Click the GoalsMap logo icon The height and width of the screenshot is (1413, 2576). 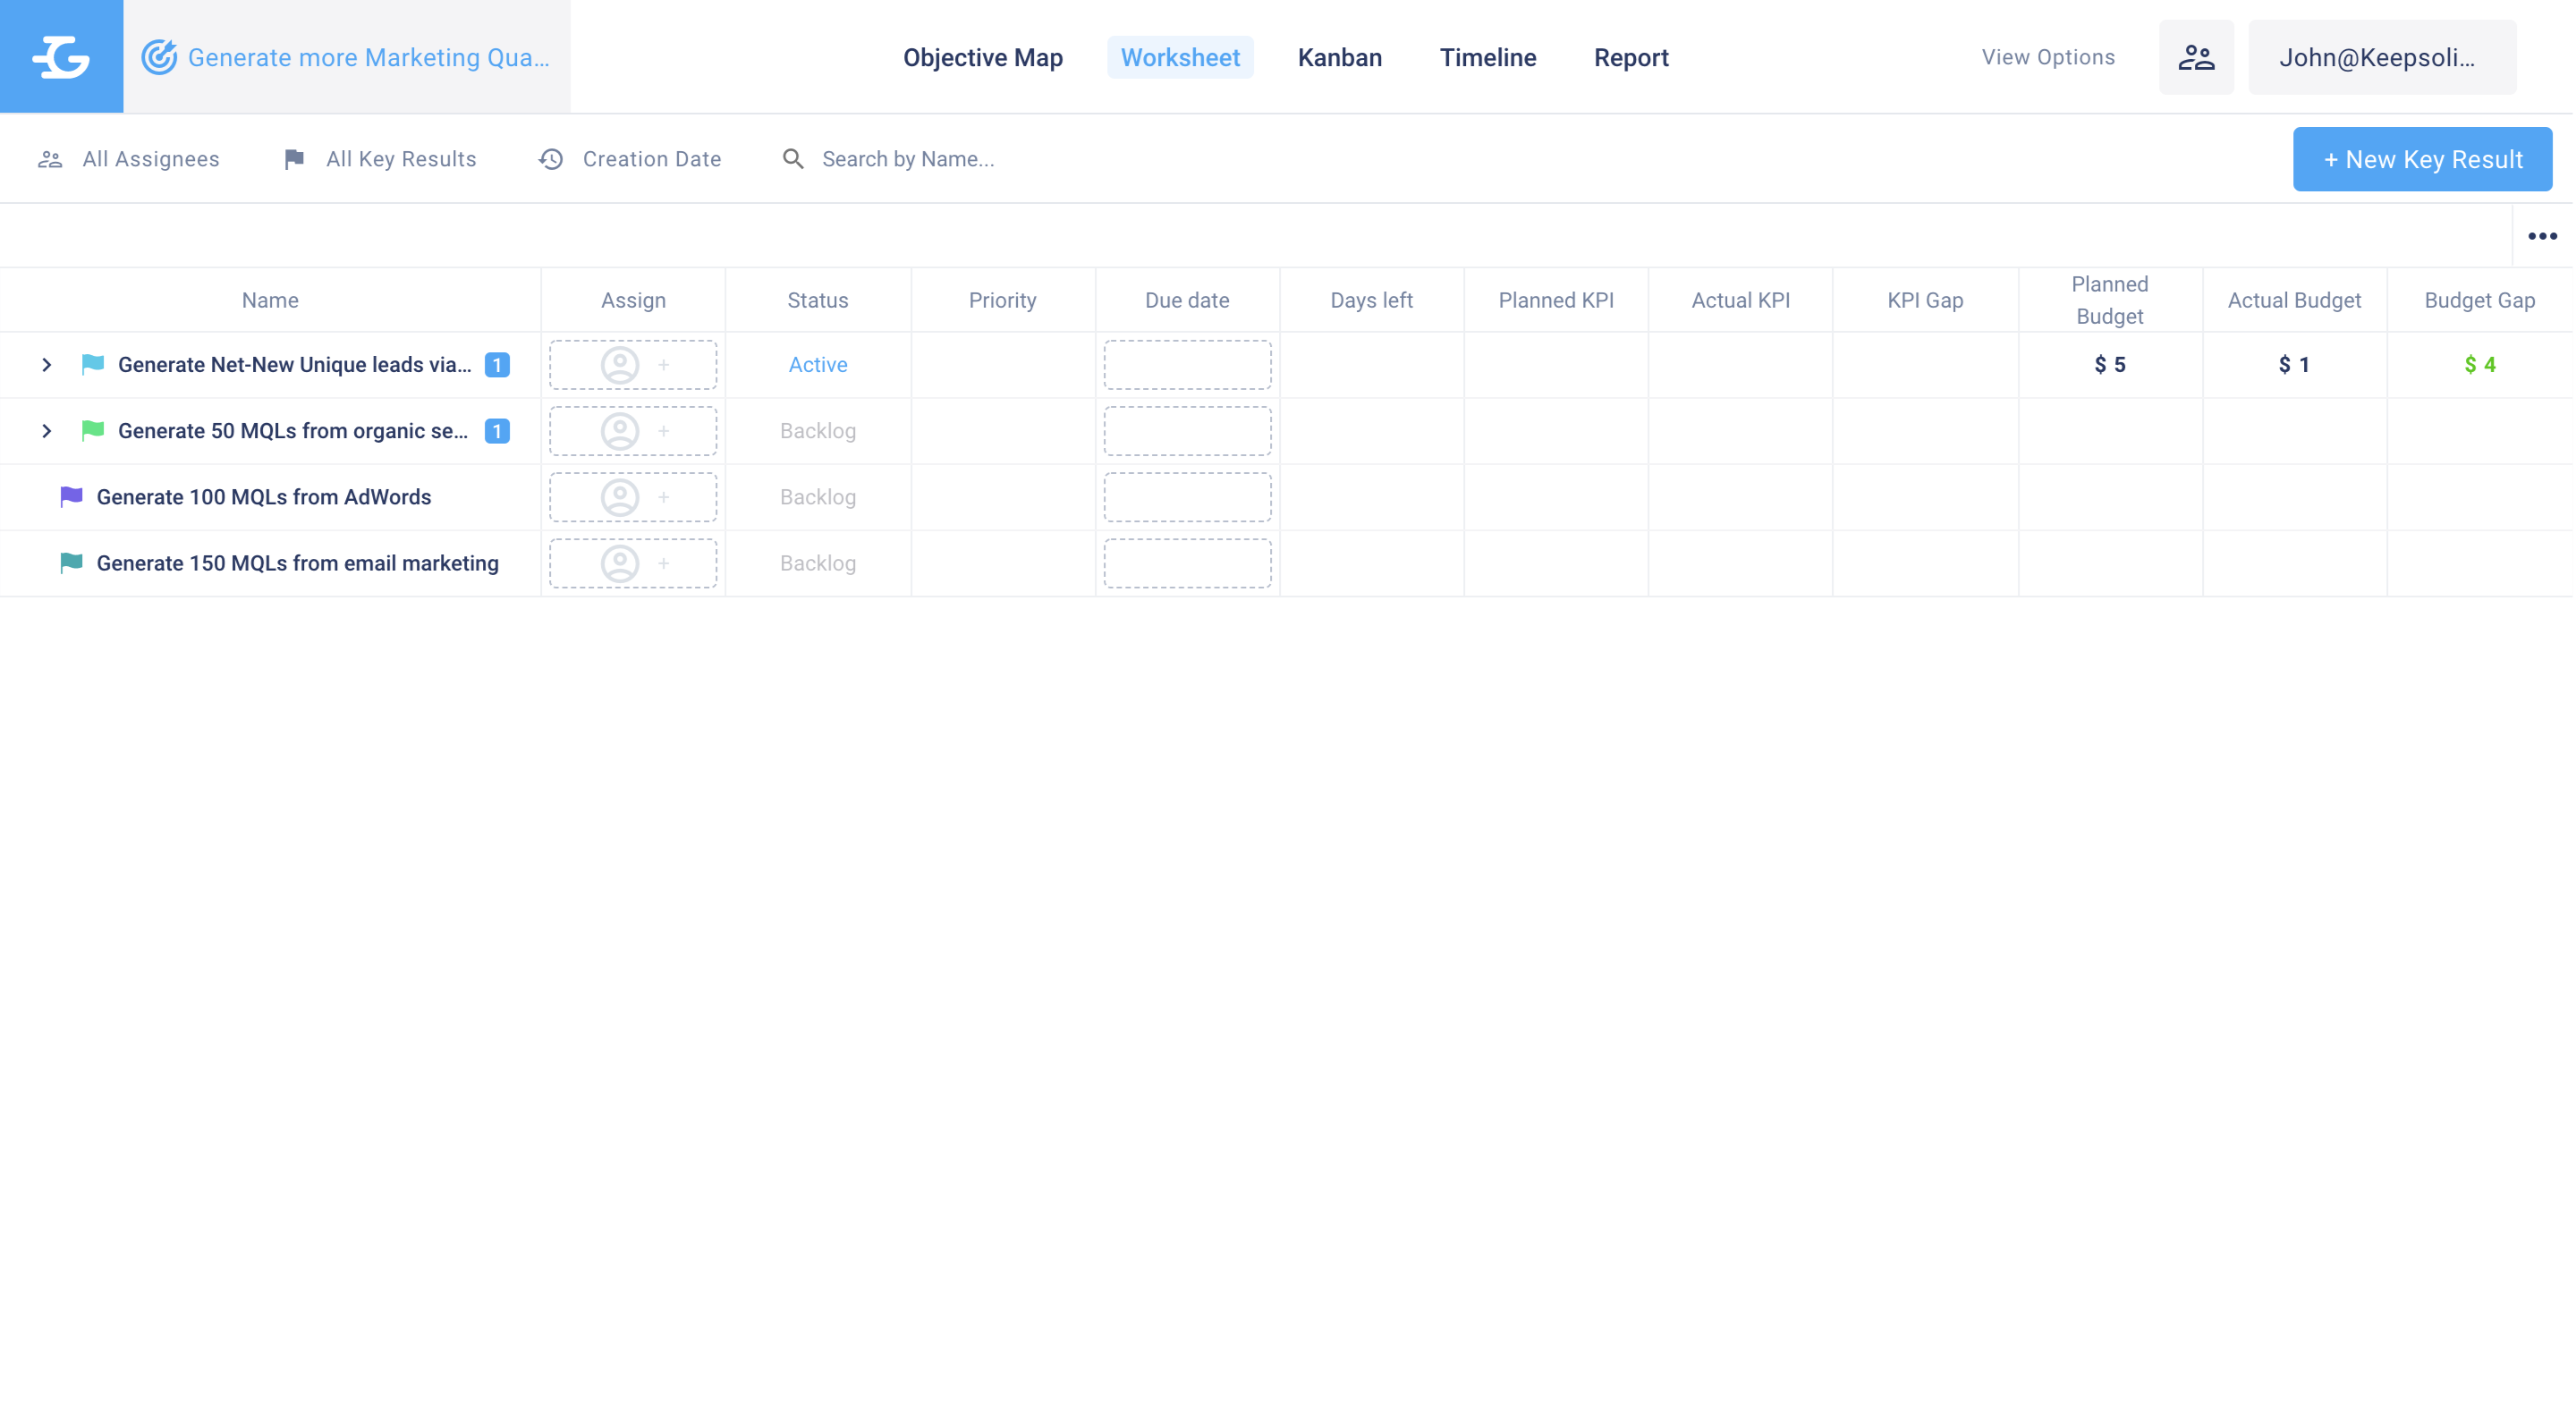(x=61, y=57)
